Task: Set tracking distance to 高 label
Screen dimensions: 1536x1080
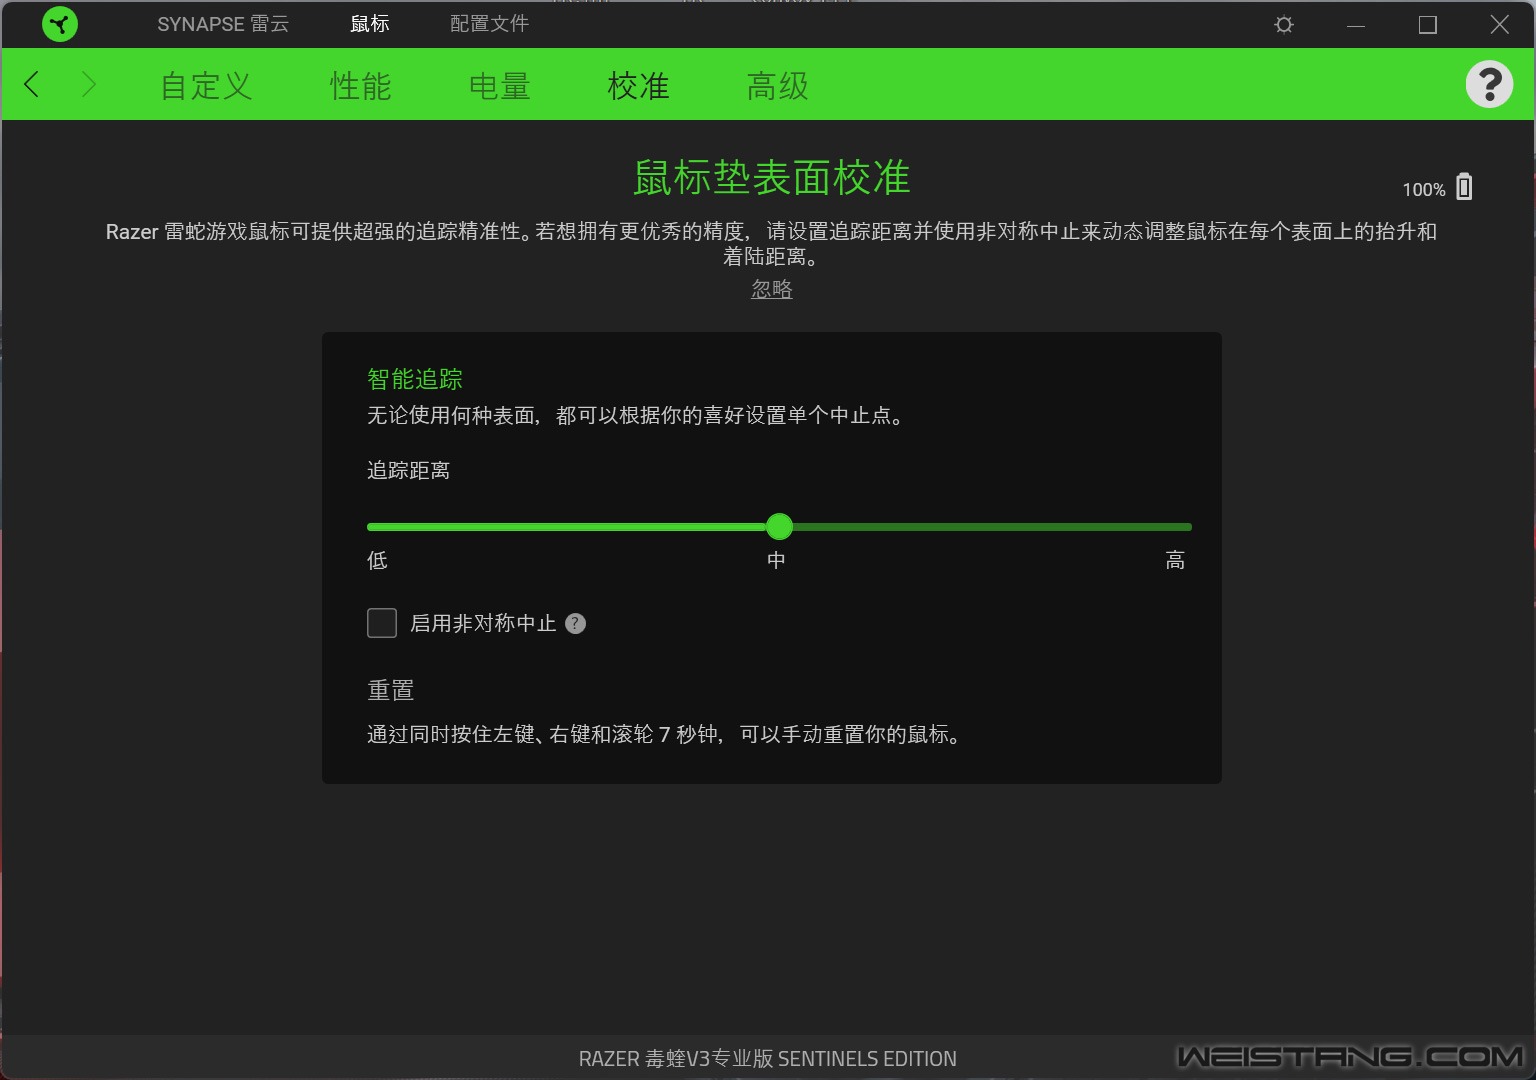Action: [1175, 560]
